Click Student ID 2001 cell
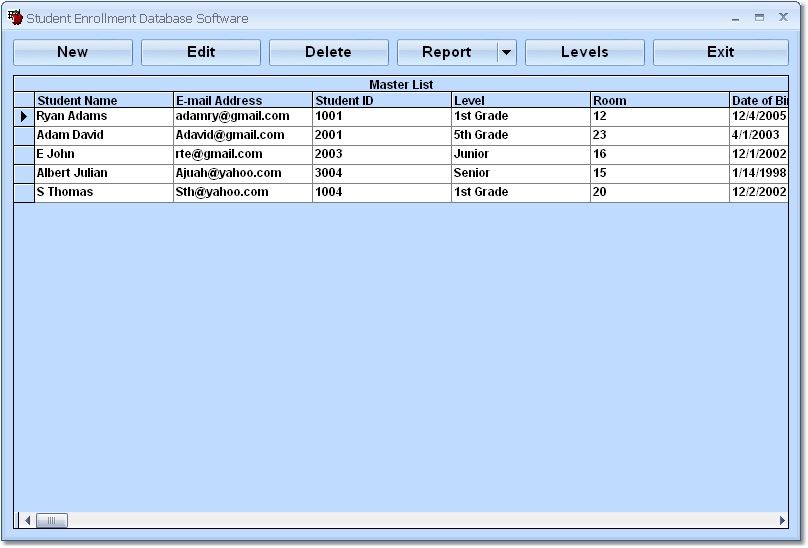Screen dimensions: 808x548 (382, 136)
